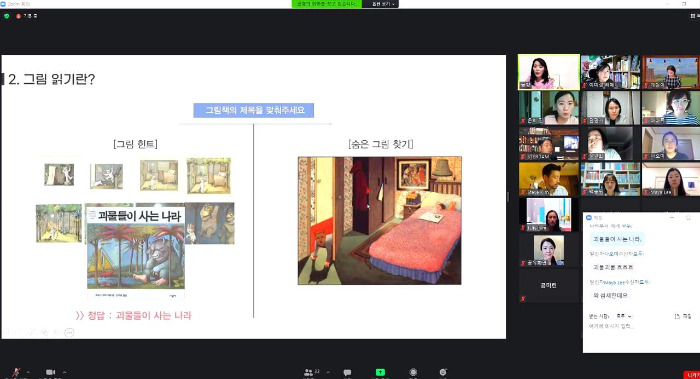700x379 pixels.
Task: Click the fourth top-row hint thumbnail with trees
Action: click(x=209, y=175)
